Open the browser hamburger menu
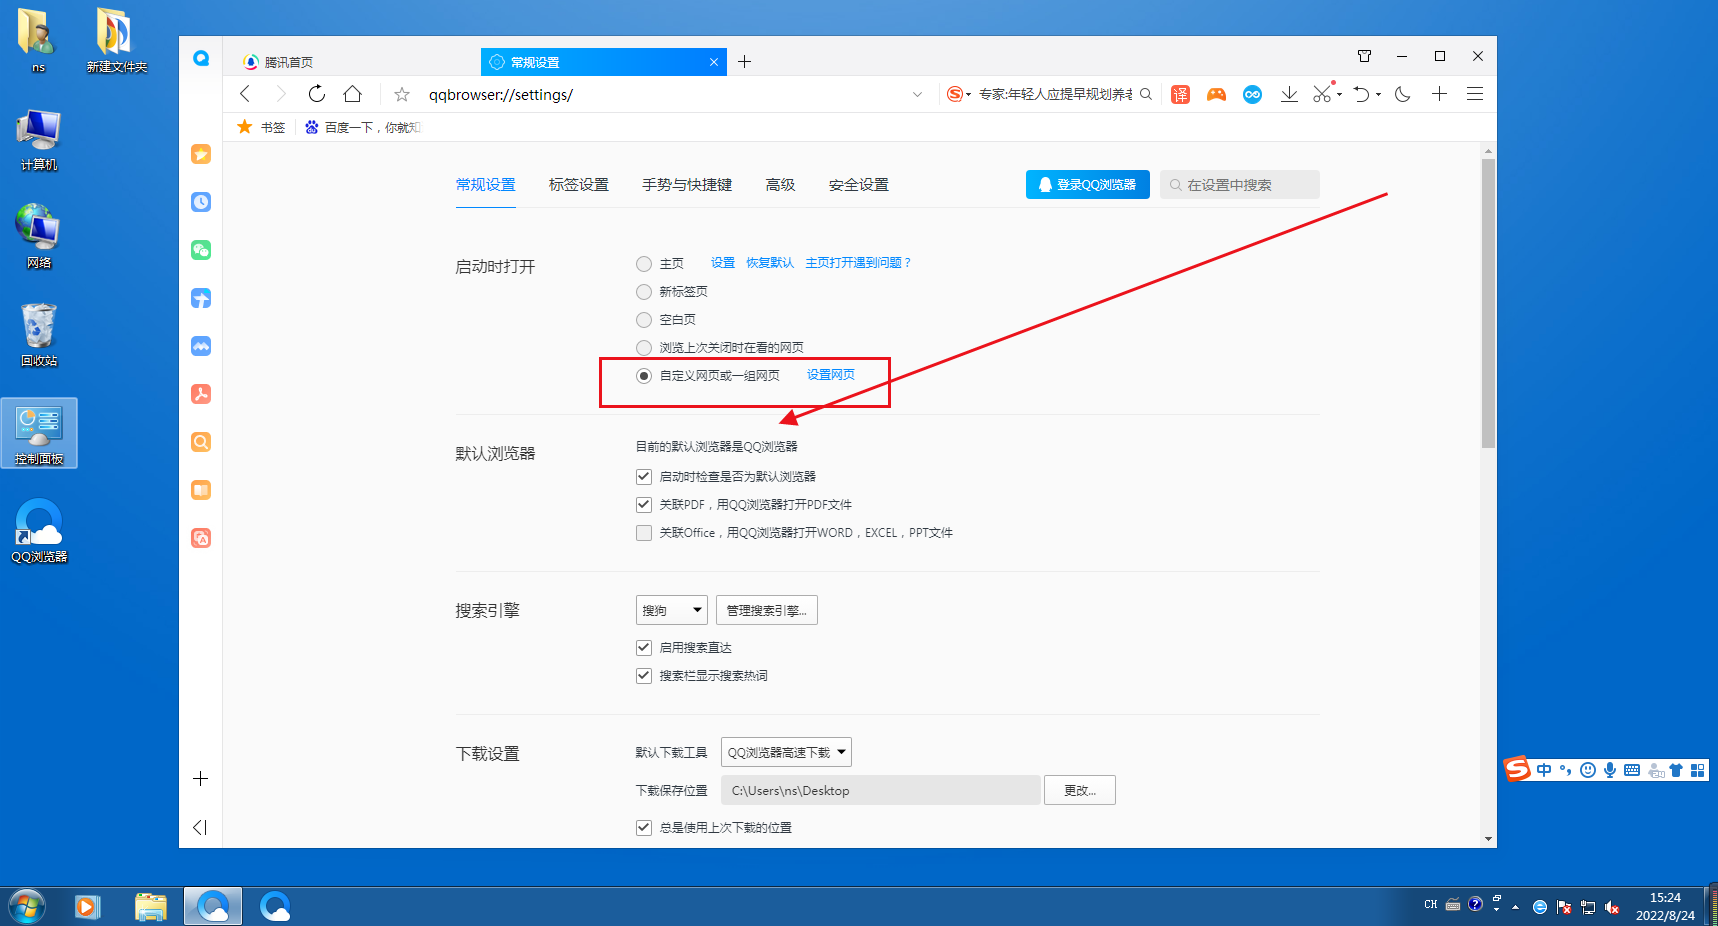The image size is (1718, 926). point(1475,94)
